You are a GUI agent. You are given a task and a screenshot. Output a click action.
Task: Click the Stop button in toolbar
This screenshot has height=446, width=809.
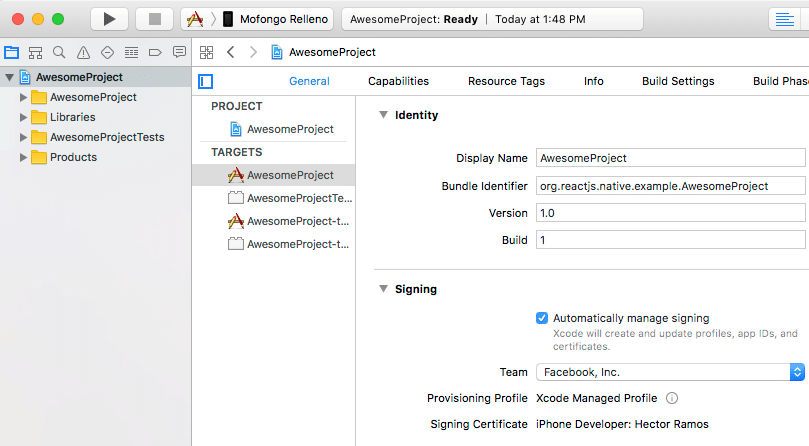(x=154, y=19)
